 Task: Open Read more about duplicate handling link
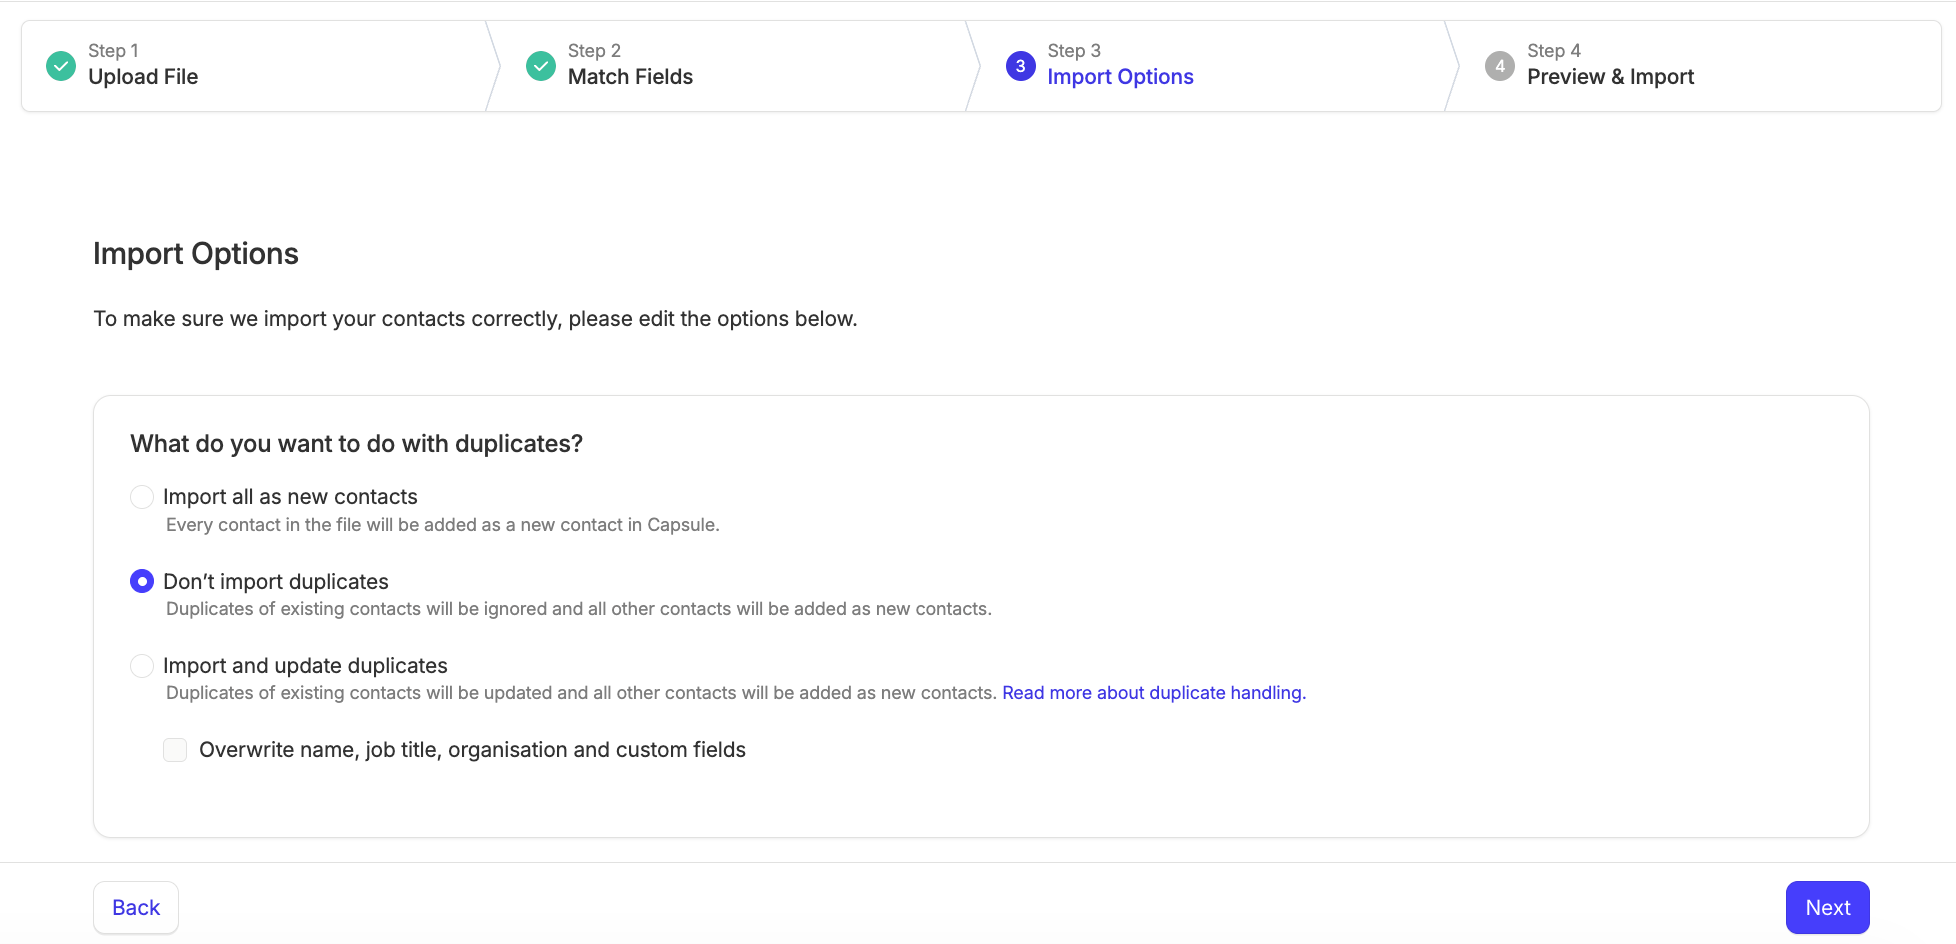point(1154,693)
